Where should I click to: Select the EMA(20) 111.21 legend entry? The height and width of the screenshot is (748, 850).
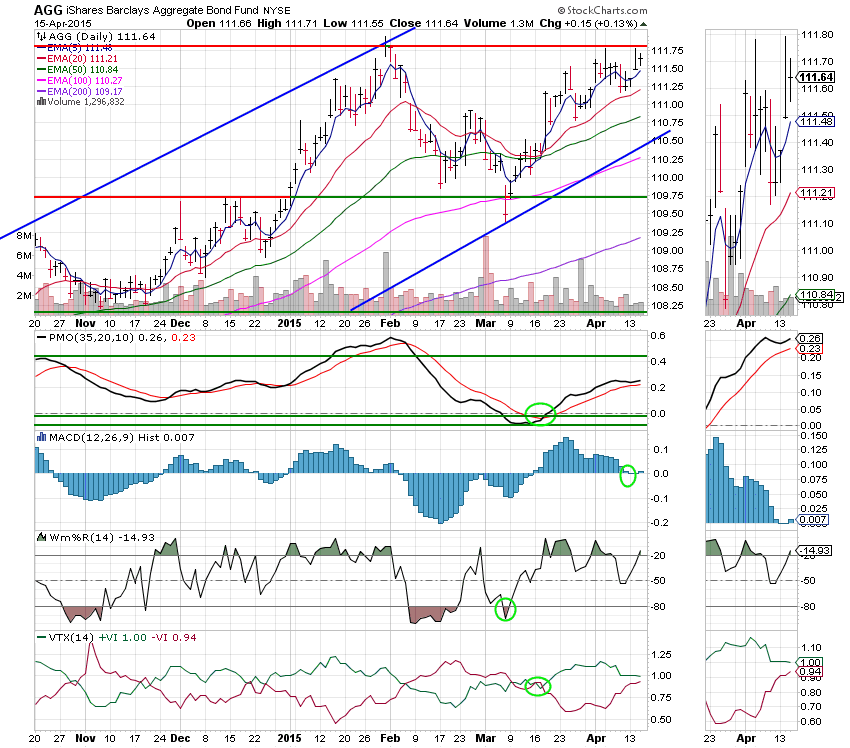click(x=78, y=59)
